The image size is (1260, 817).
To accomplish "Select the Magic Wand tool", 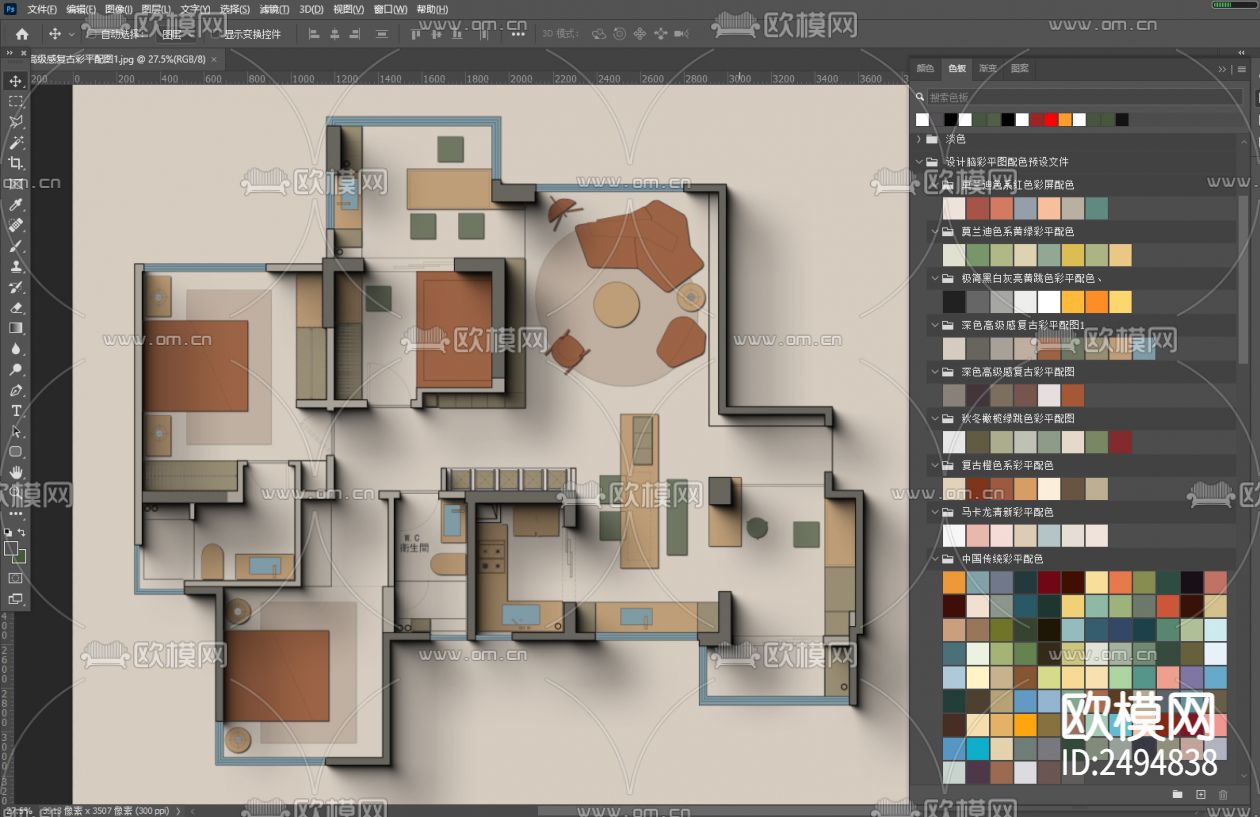I will click(16, 143).
